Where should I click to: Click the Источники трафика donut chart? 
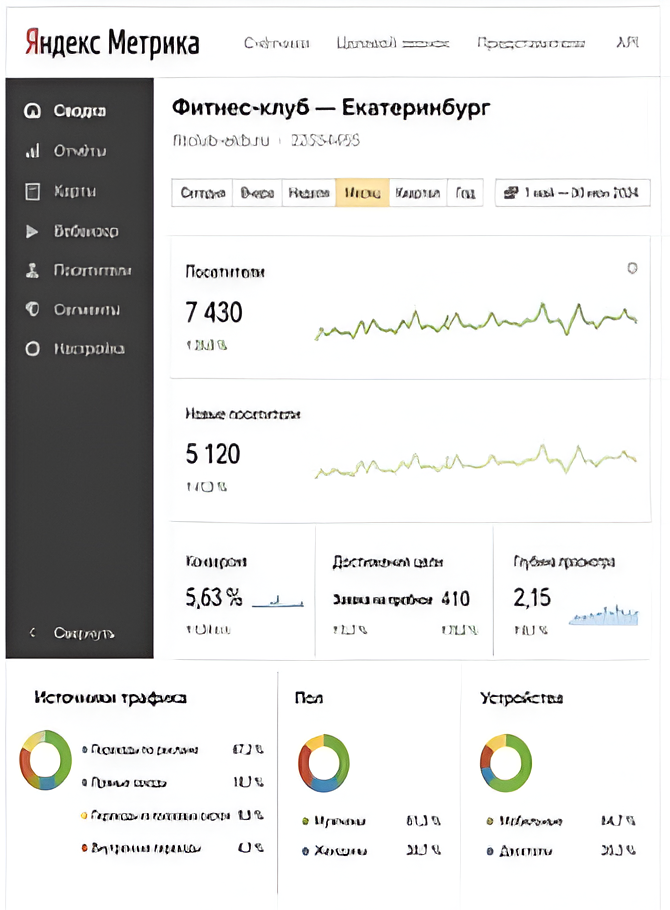click(46, 761)
